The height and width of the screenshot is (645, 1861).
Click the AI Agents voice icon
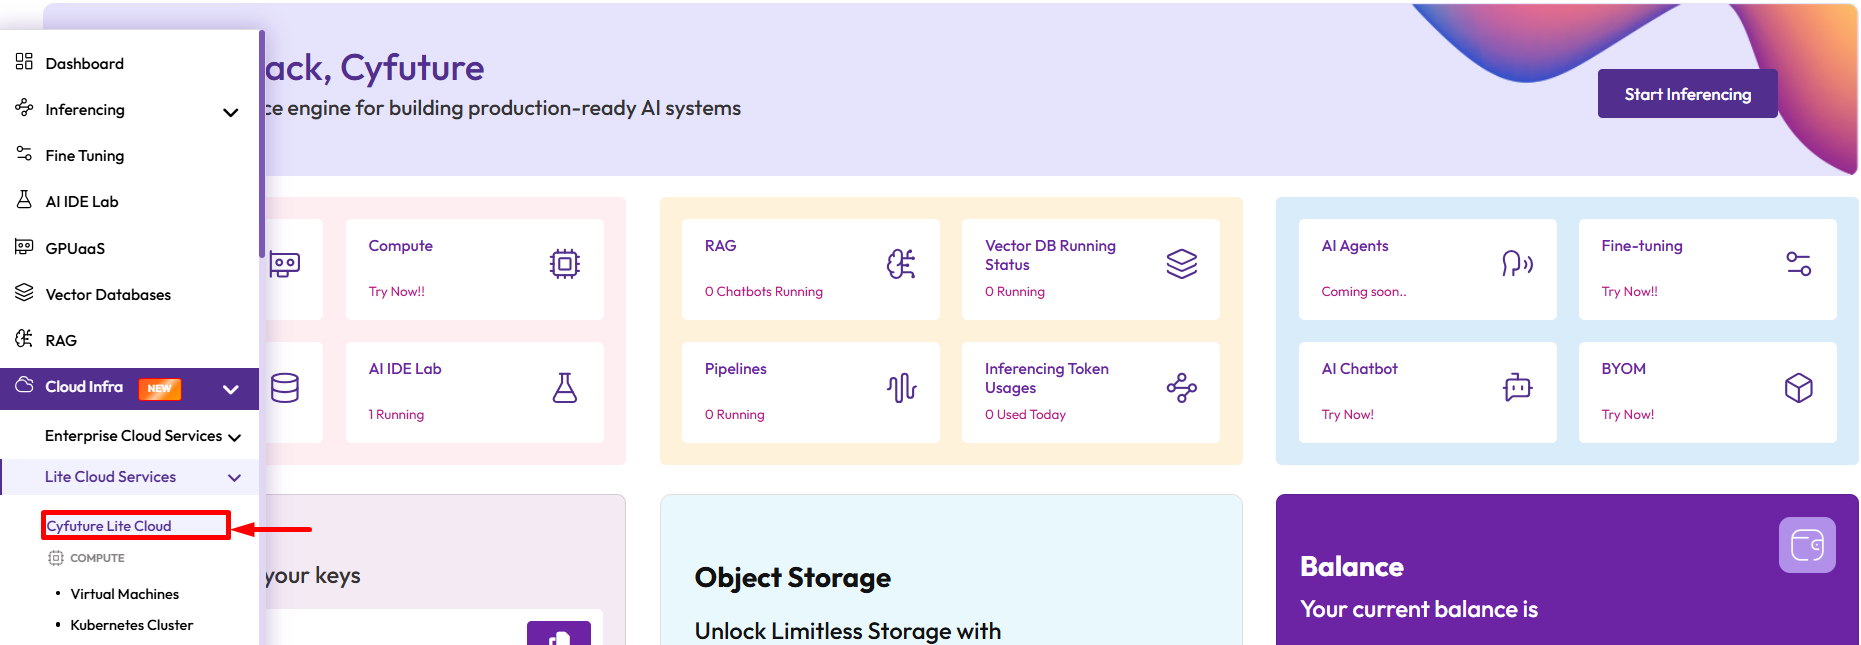pyautogui.click(x=1517, y=264)
